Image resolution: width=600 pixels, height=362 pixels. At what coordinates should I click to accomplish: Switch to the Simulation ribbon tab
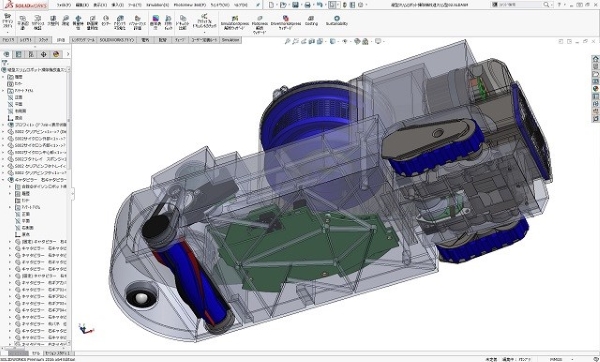(230, 40)
